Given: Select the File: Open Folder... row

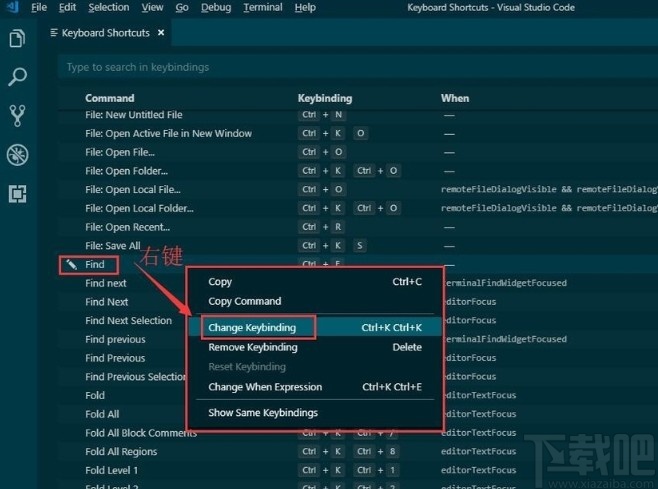Looking at the screenshot, I should coord(358,171).
